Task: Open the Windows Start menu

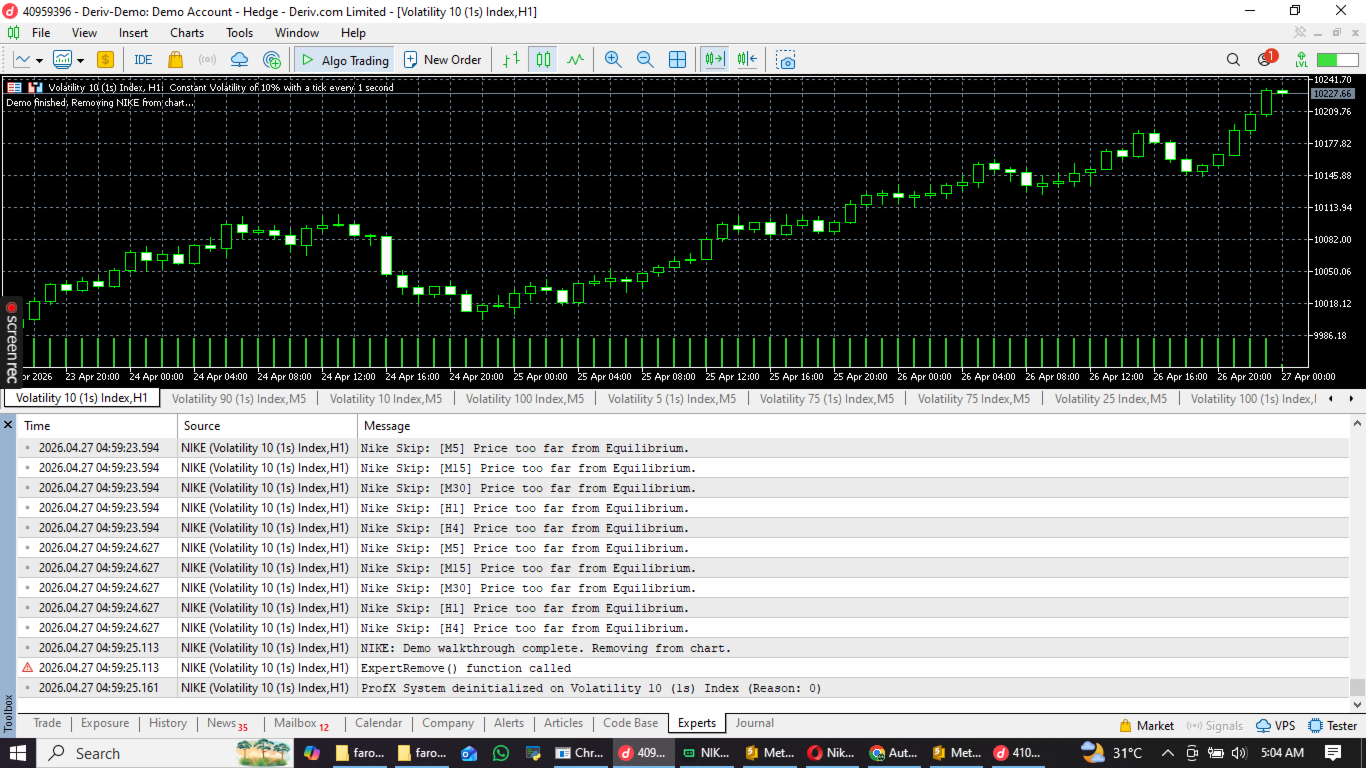Action: coord(20,753)
